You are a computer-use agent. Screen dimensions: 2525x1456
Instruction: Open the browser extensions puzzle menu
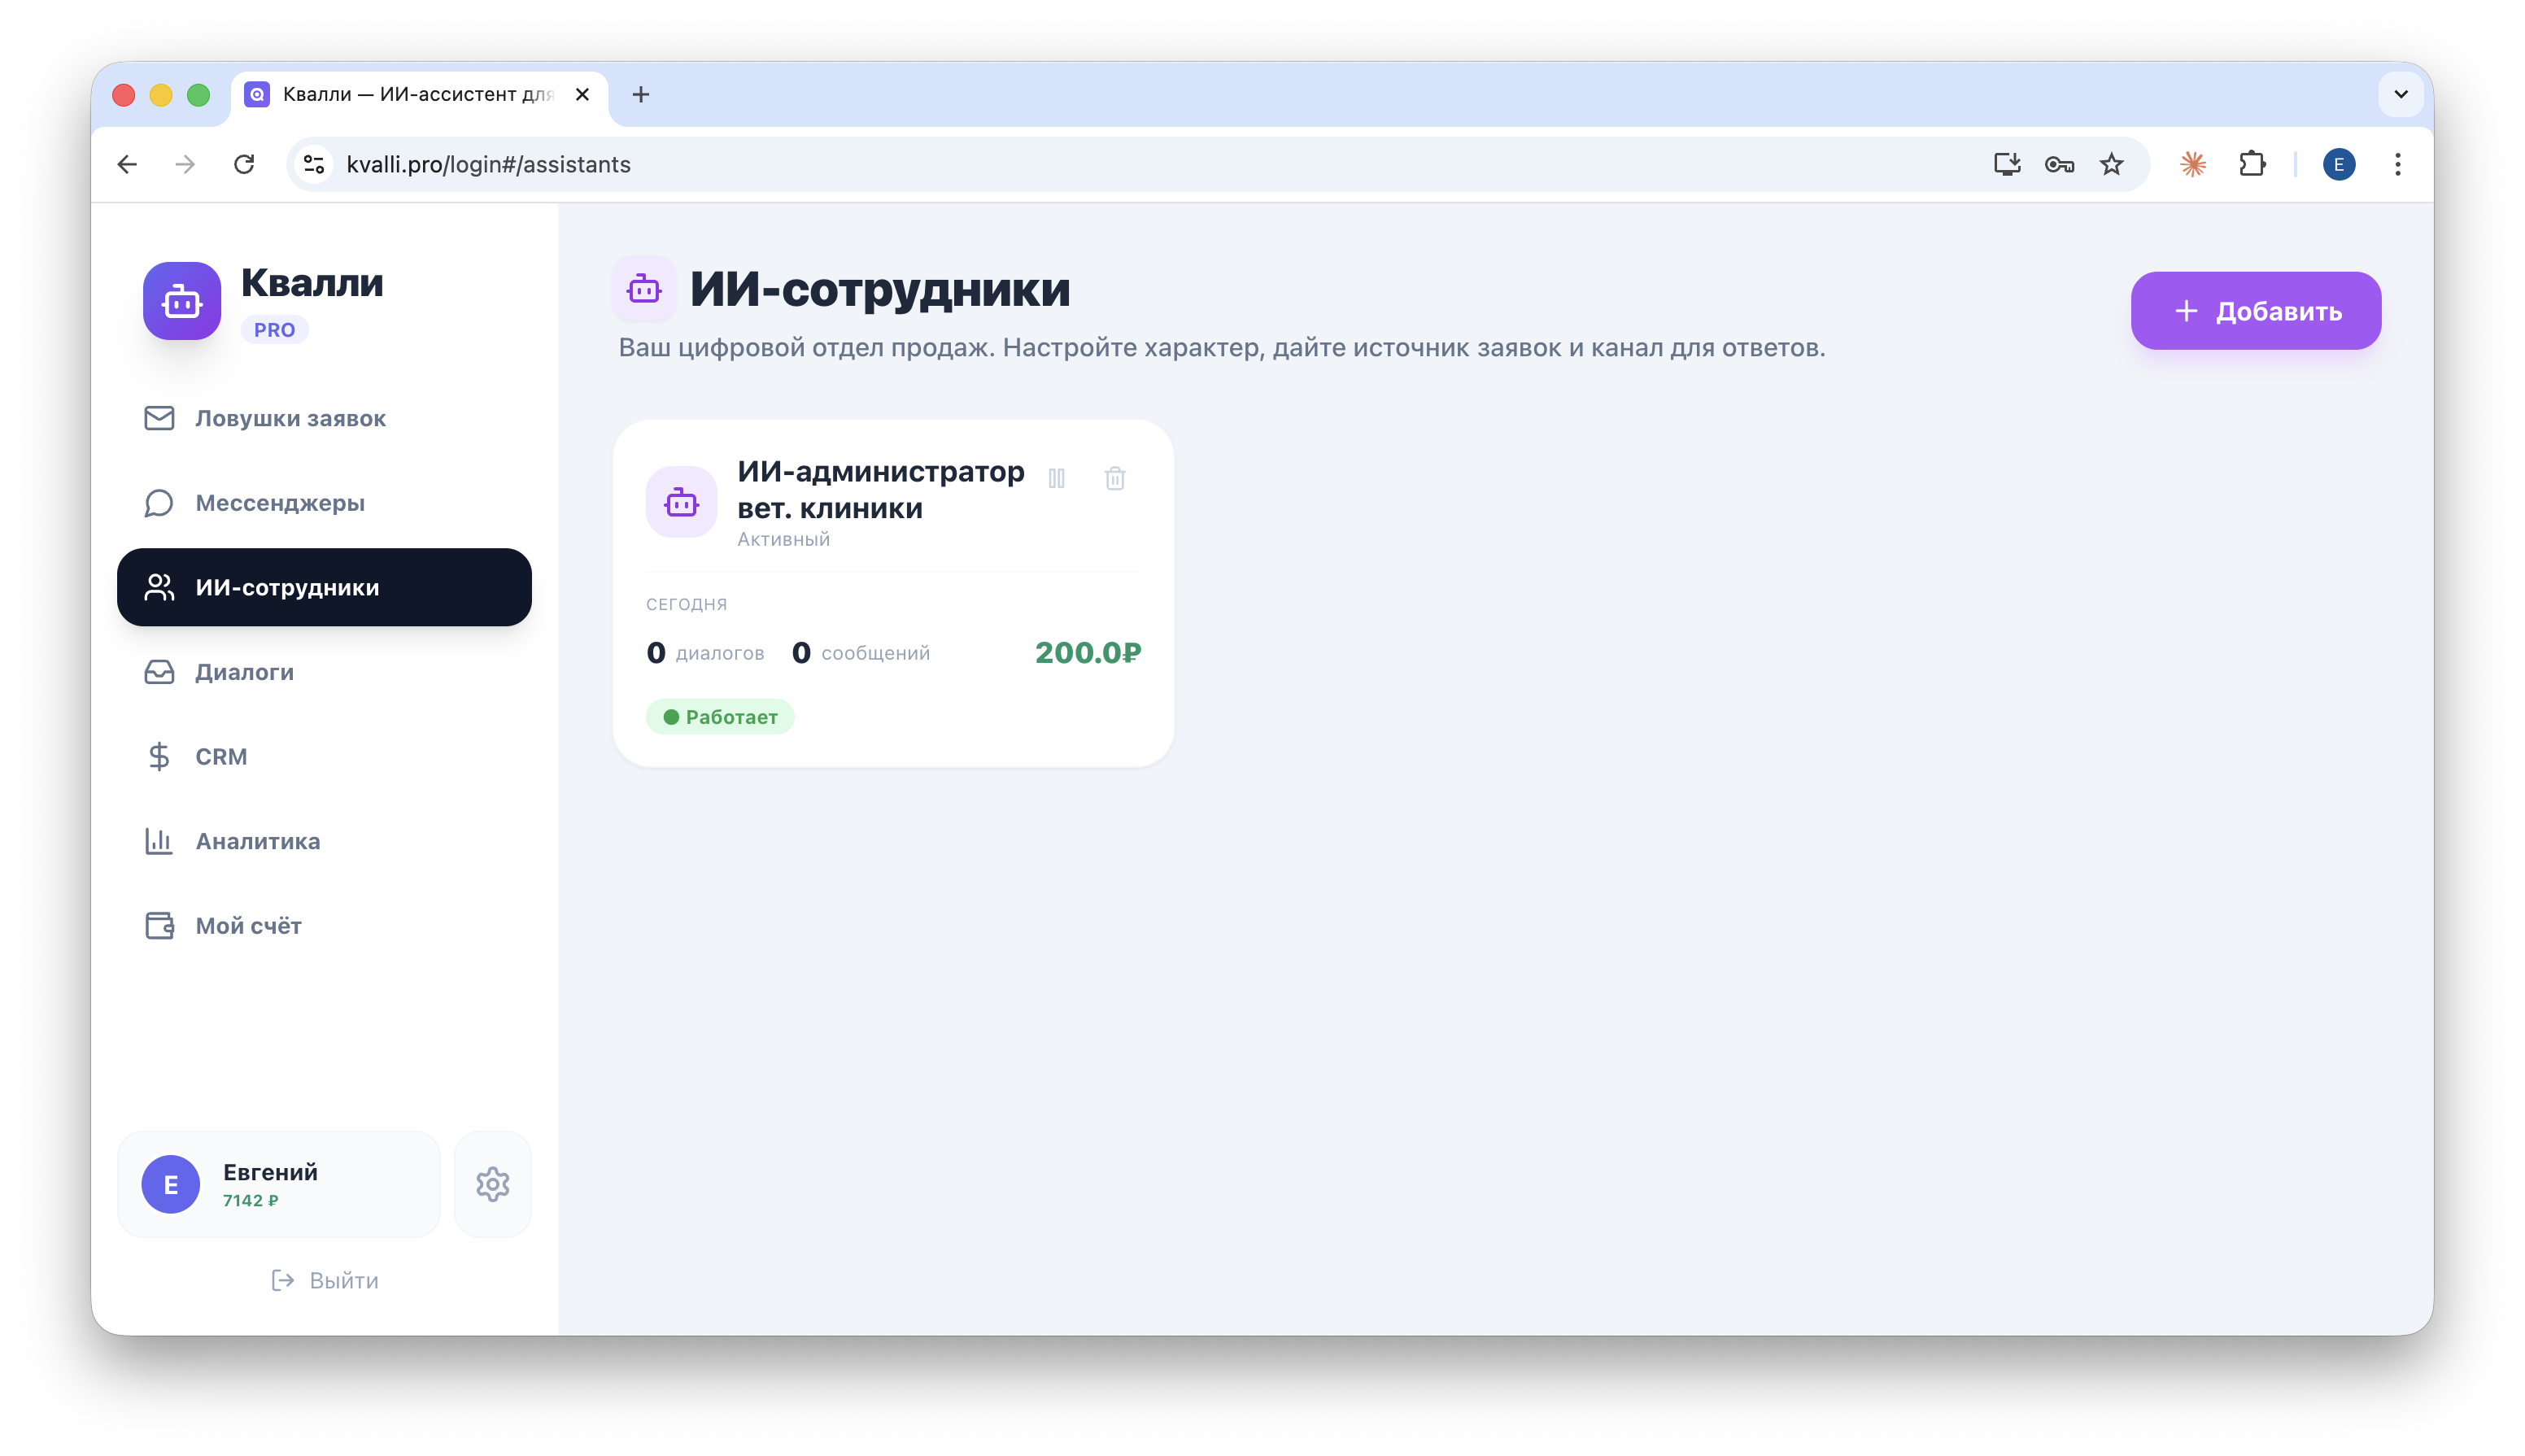point(2252,164)
